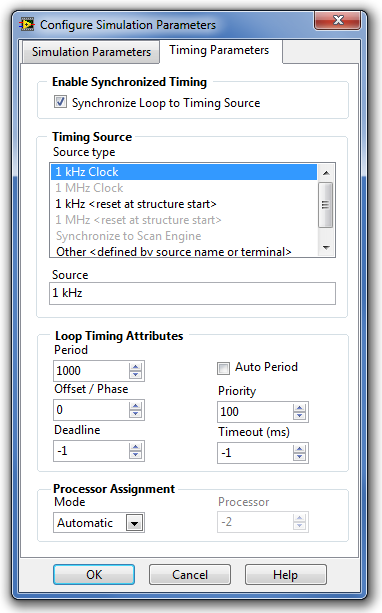Click the Timeout (ms) value field
Screen dimensions: 382x613
coord(255,453)
